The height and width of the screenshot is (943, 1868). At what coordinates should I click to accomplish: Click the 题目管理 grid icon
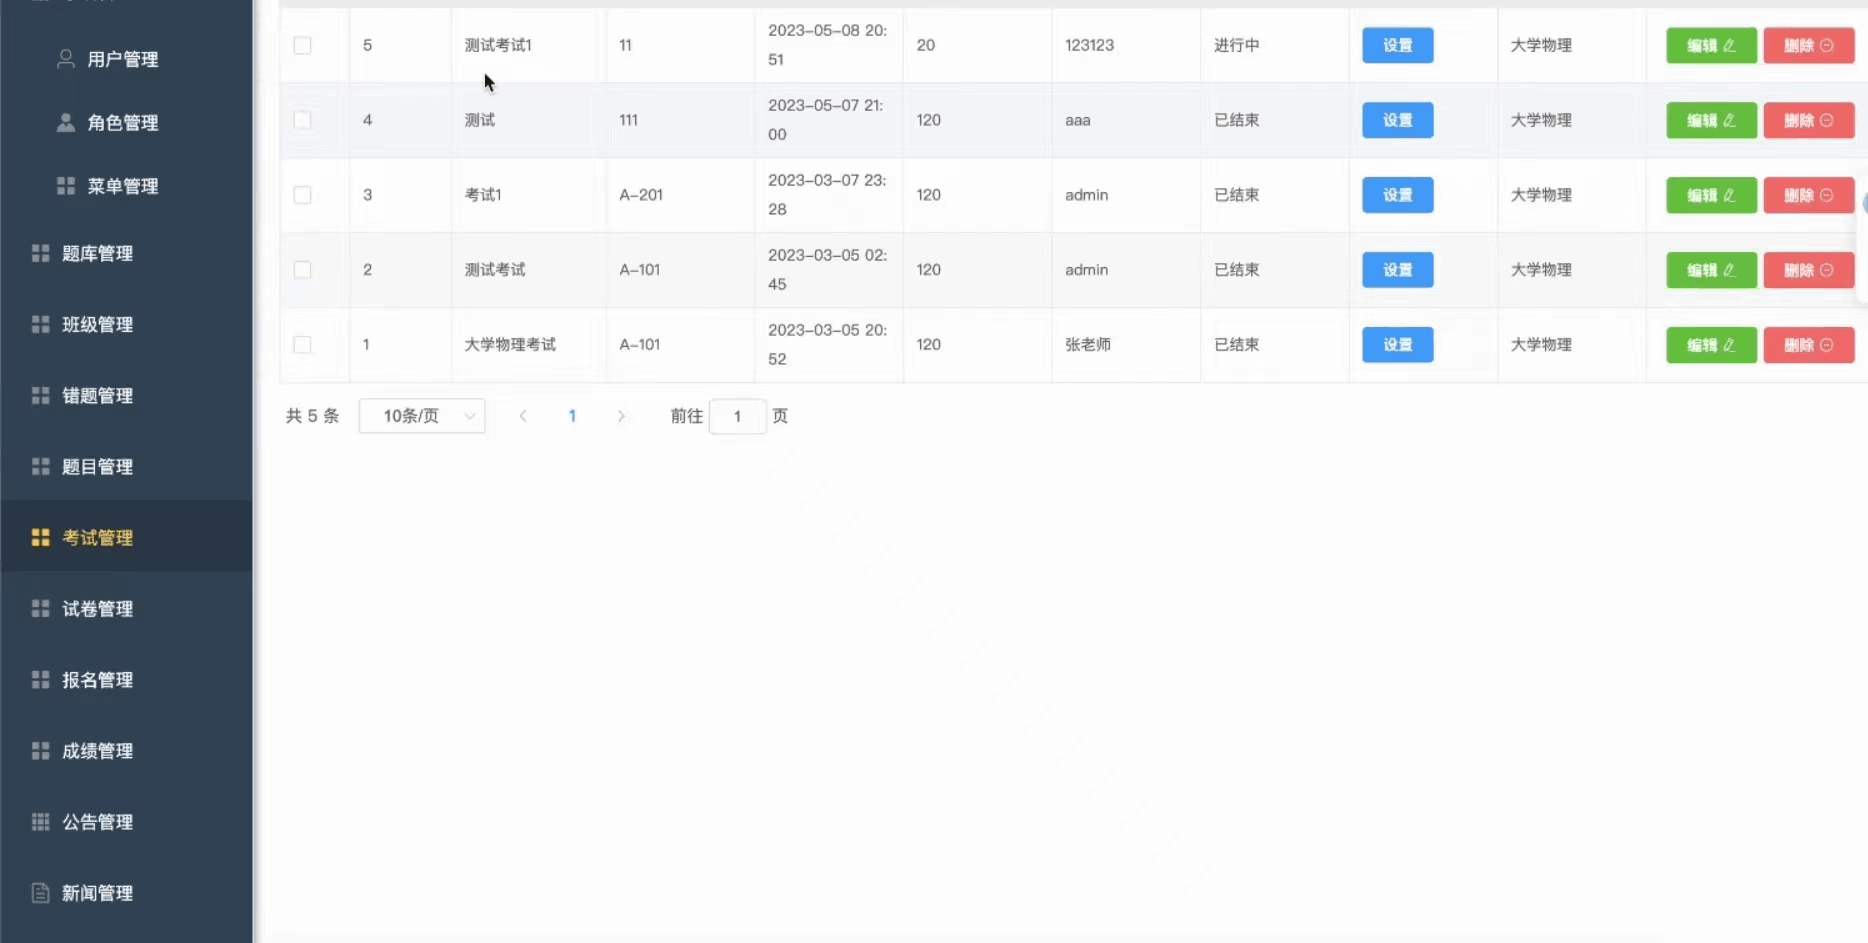tap(41, 466)
